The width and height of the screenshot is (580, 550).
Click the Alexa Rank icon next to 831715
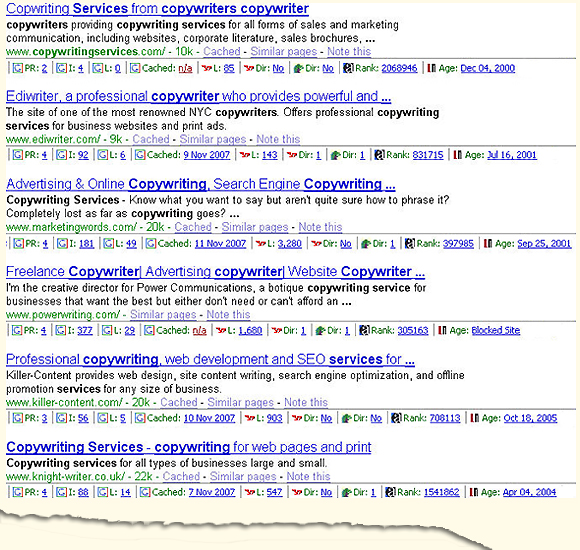379,155
